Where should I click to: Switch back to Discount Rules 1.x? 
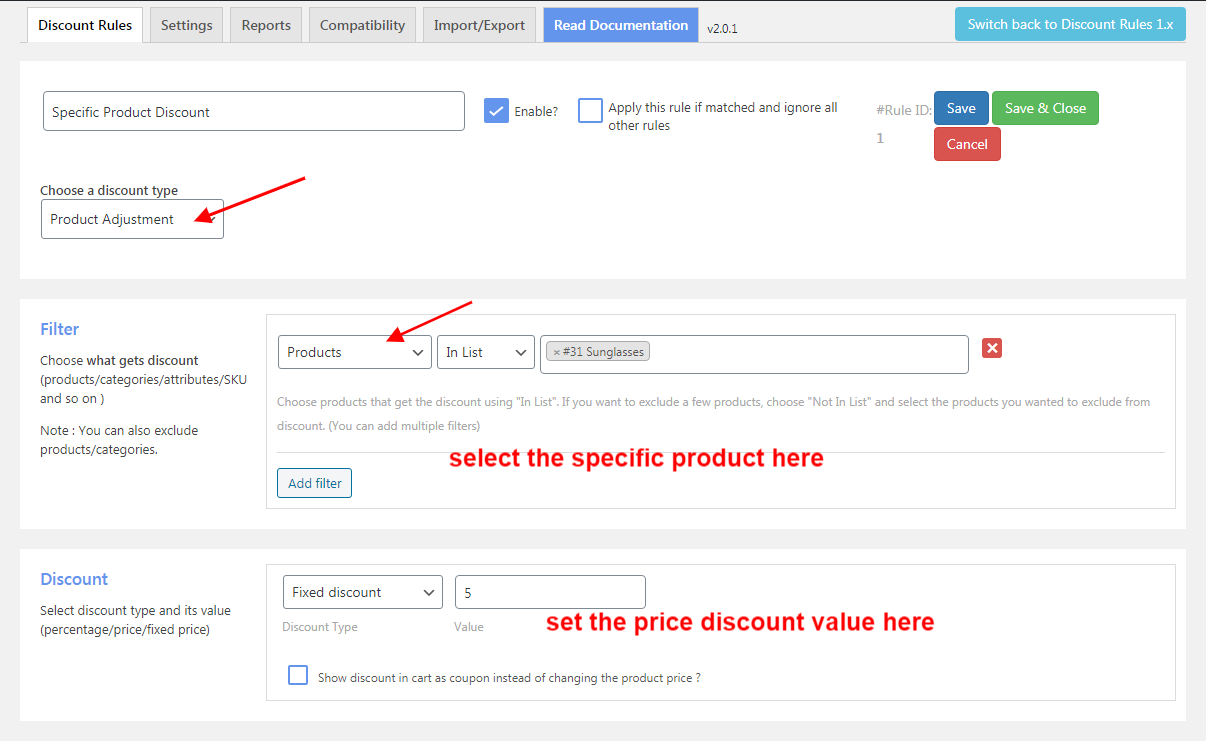[x=1070, y=23]
